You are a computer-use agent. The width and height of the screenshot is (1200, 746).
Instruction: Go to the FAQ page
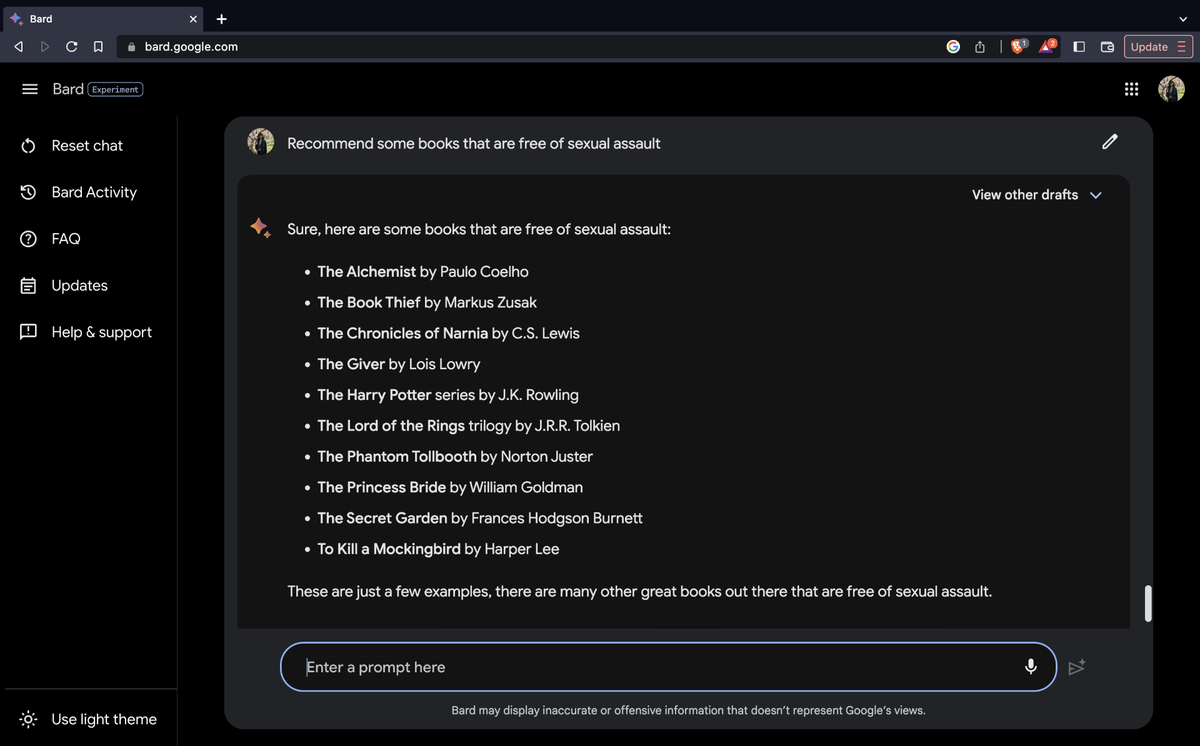[65, 239]
